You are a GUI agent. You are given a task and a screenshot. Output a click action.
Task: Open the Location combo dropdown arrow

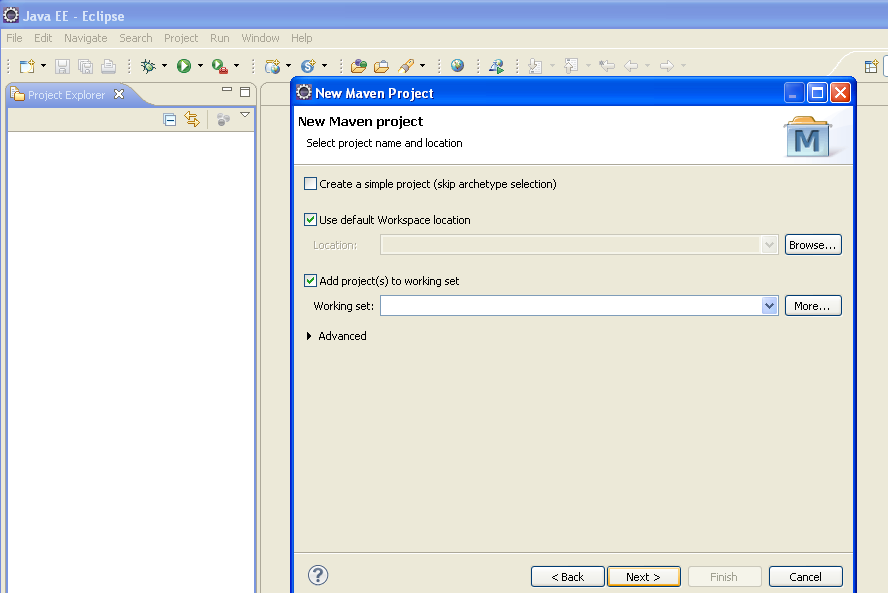(769, 245)
